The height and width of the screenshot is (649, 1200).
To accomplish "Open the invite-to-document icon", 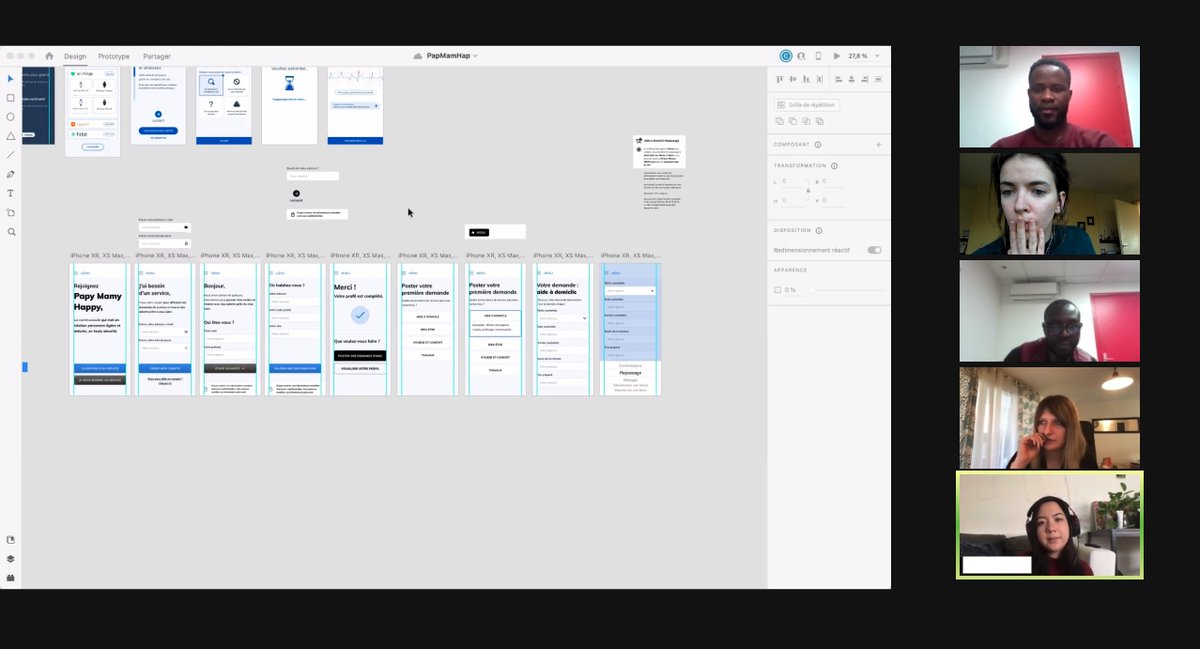I will (801, 56).
